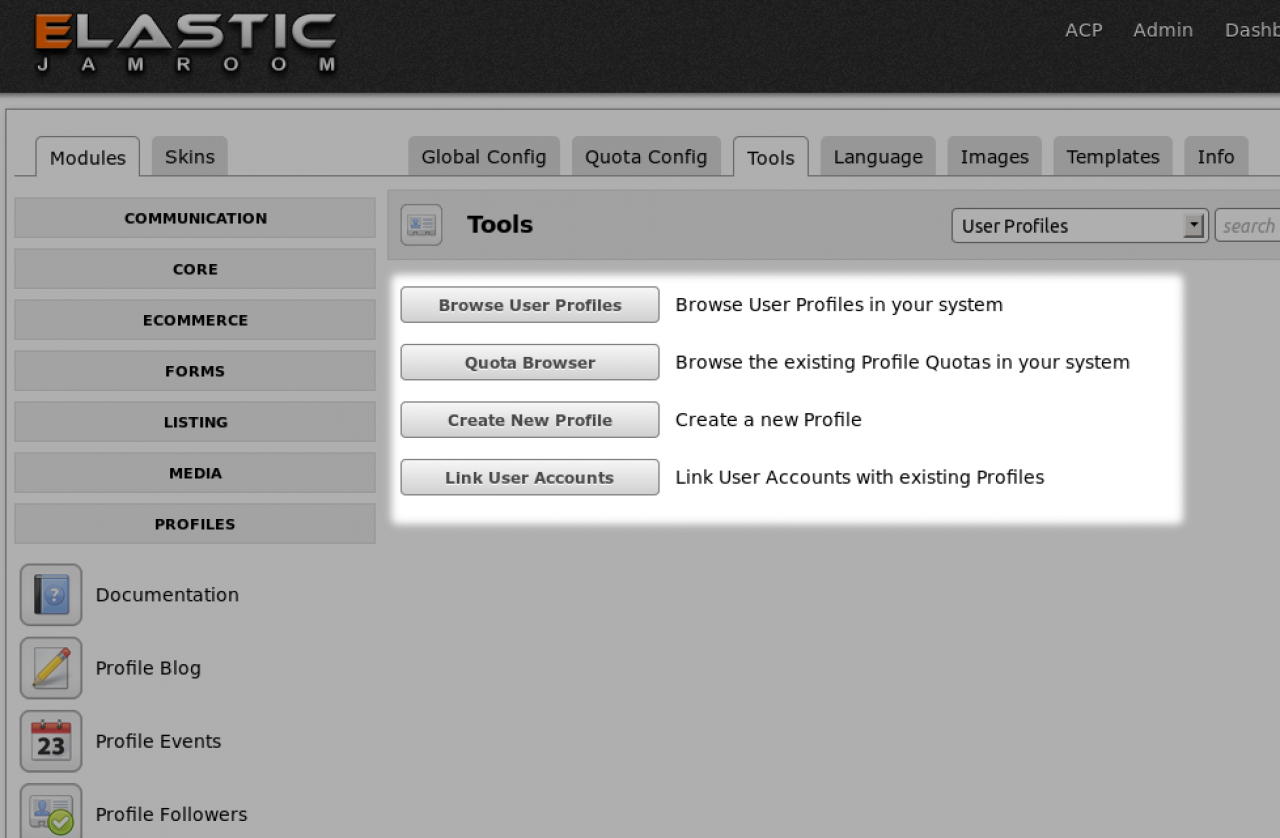The image size is (1280, 838).
Task: Open the Profile Blog pencil icon
Action: tap(51, 668)
